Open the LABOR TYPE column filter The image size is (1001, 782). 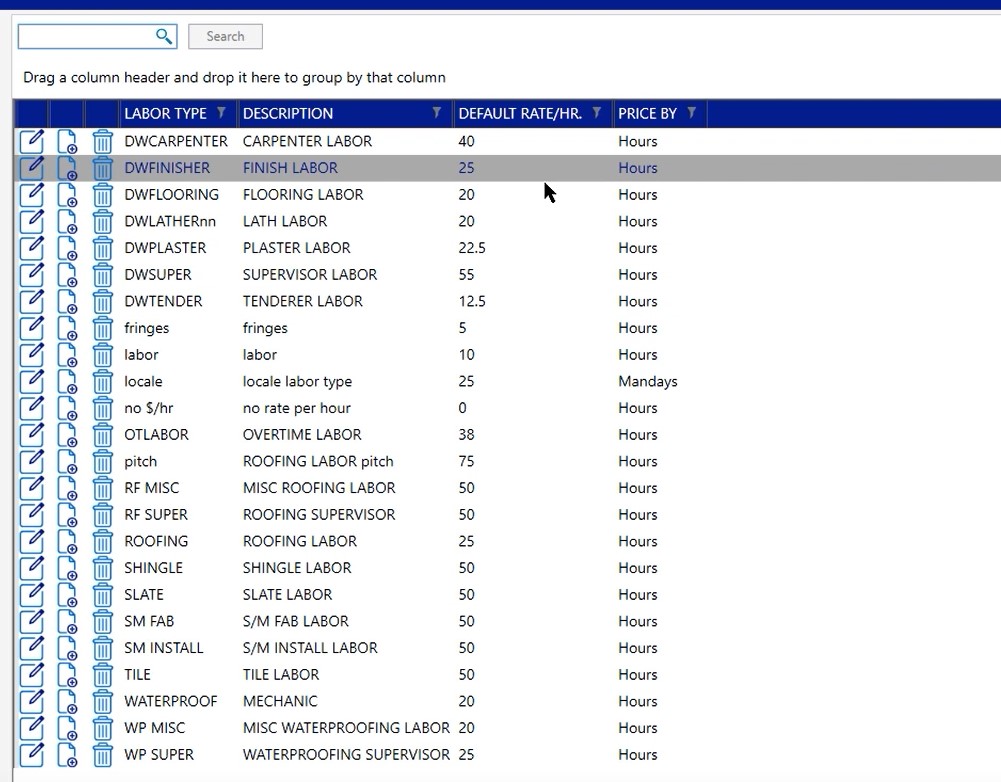tap(221, 113)
